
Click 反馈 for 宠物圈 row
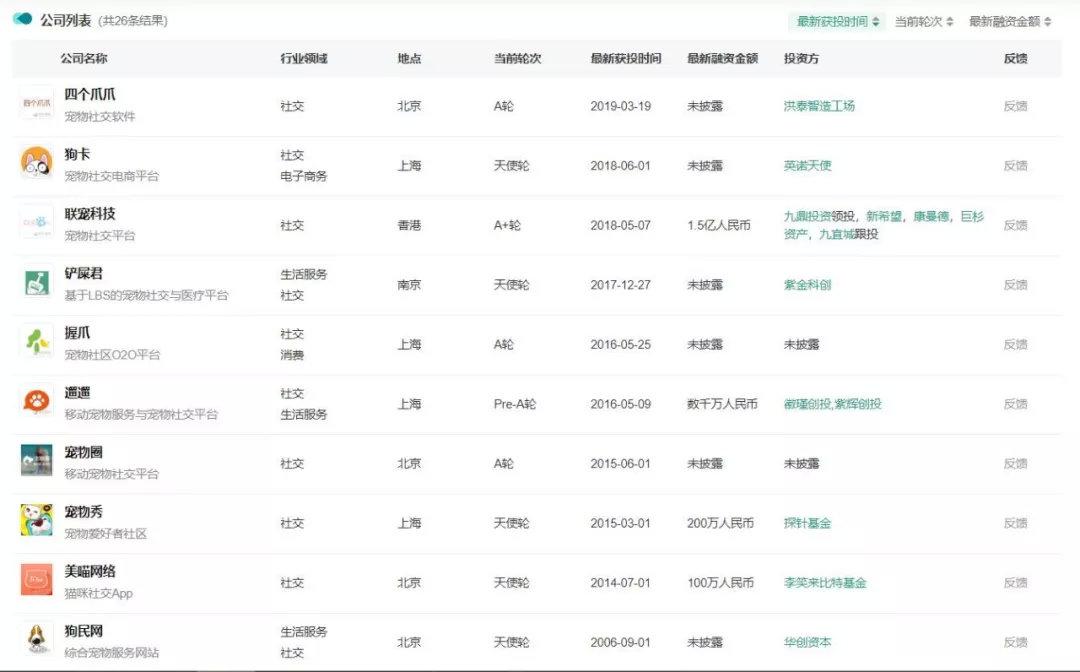(1015, 463)
